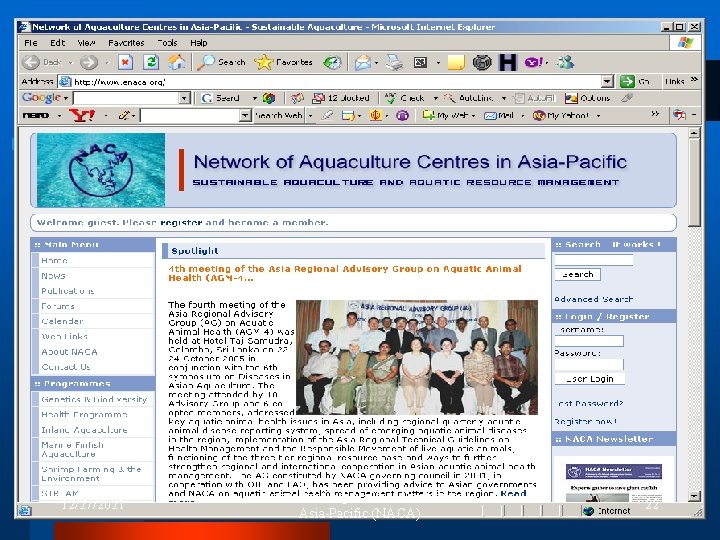Expand Links toolbar chevron
Image resolution: width=720 pixels, height=540 pixels.
click(694, 80)
